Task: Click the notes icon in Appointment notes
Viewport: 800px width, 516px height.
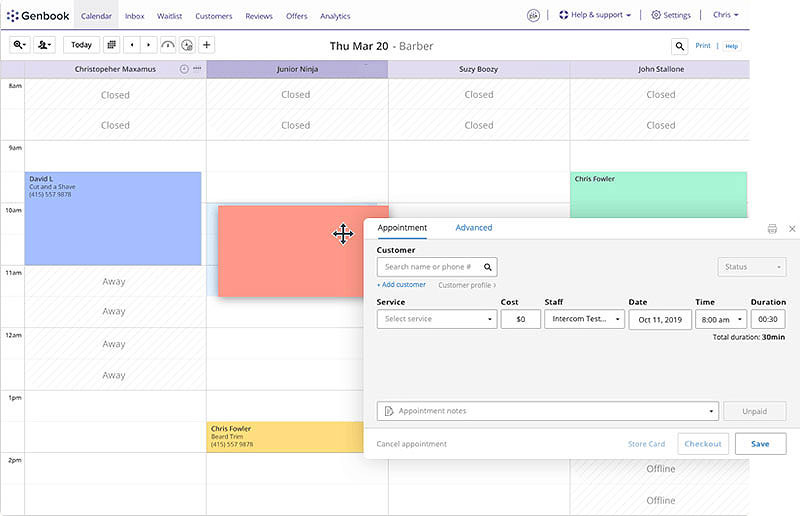Action: [x=389, y=411]
